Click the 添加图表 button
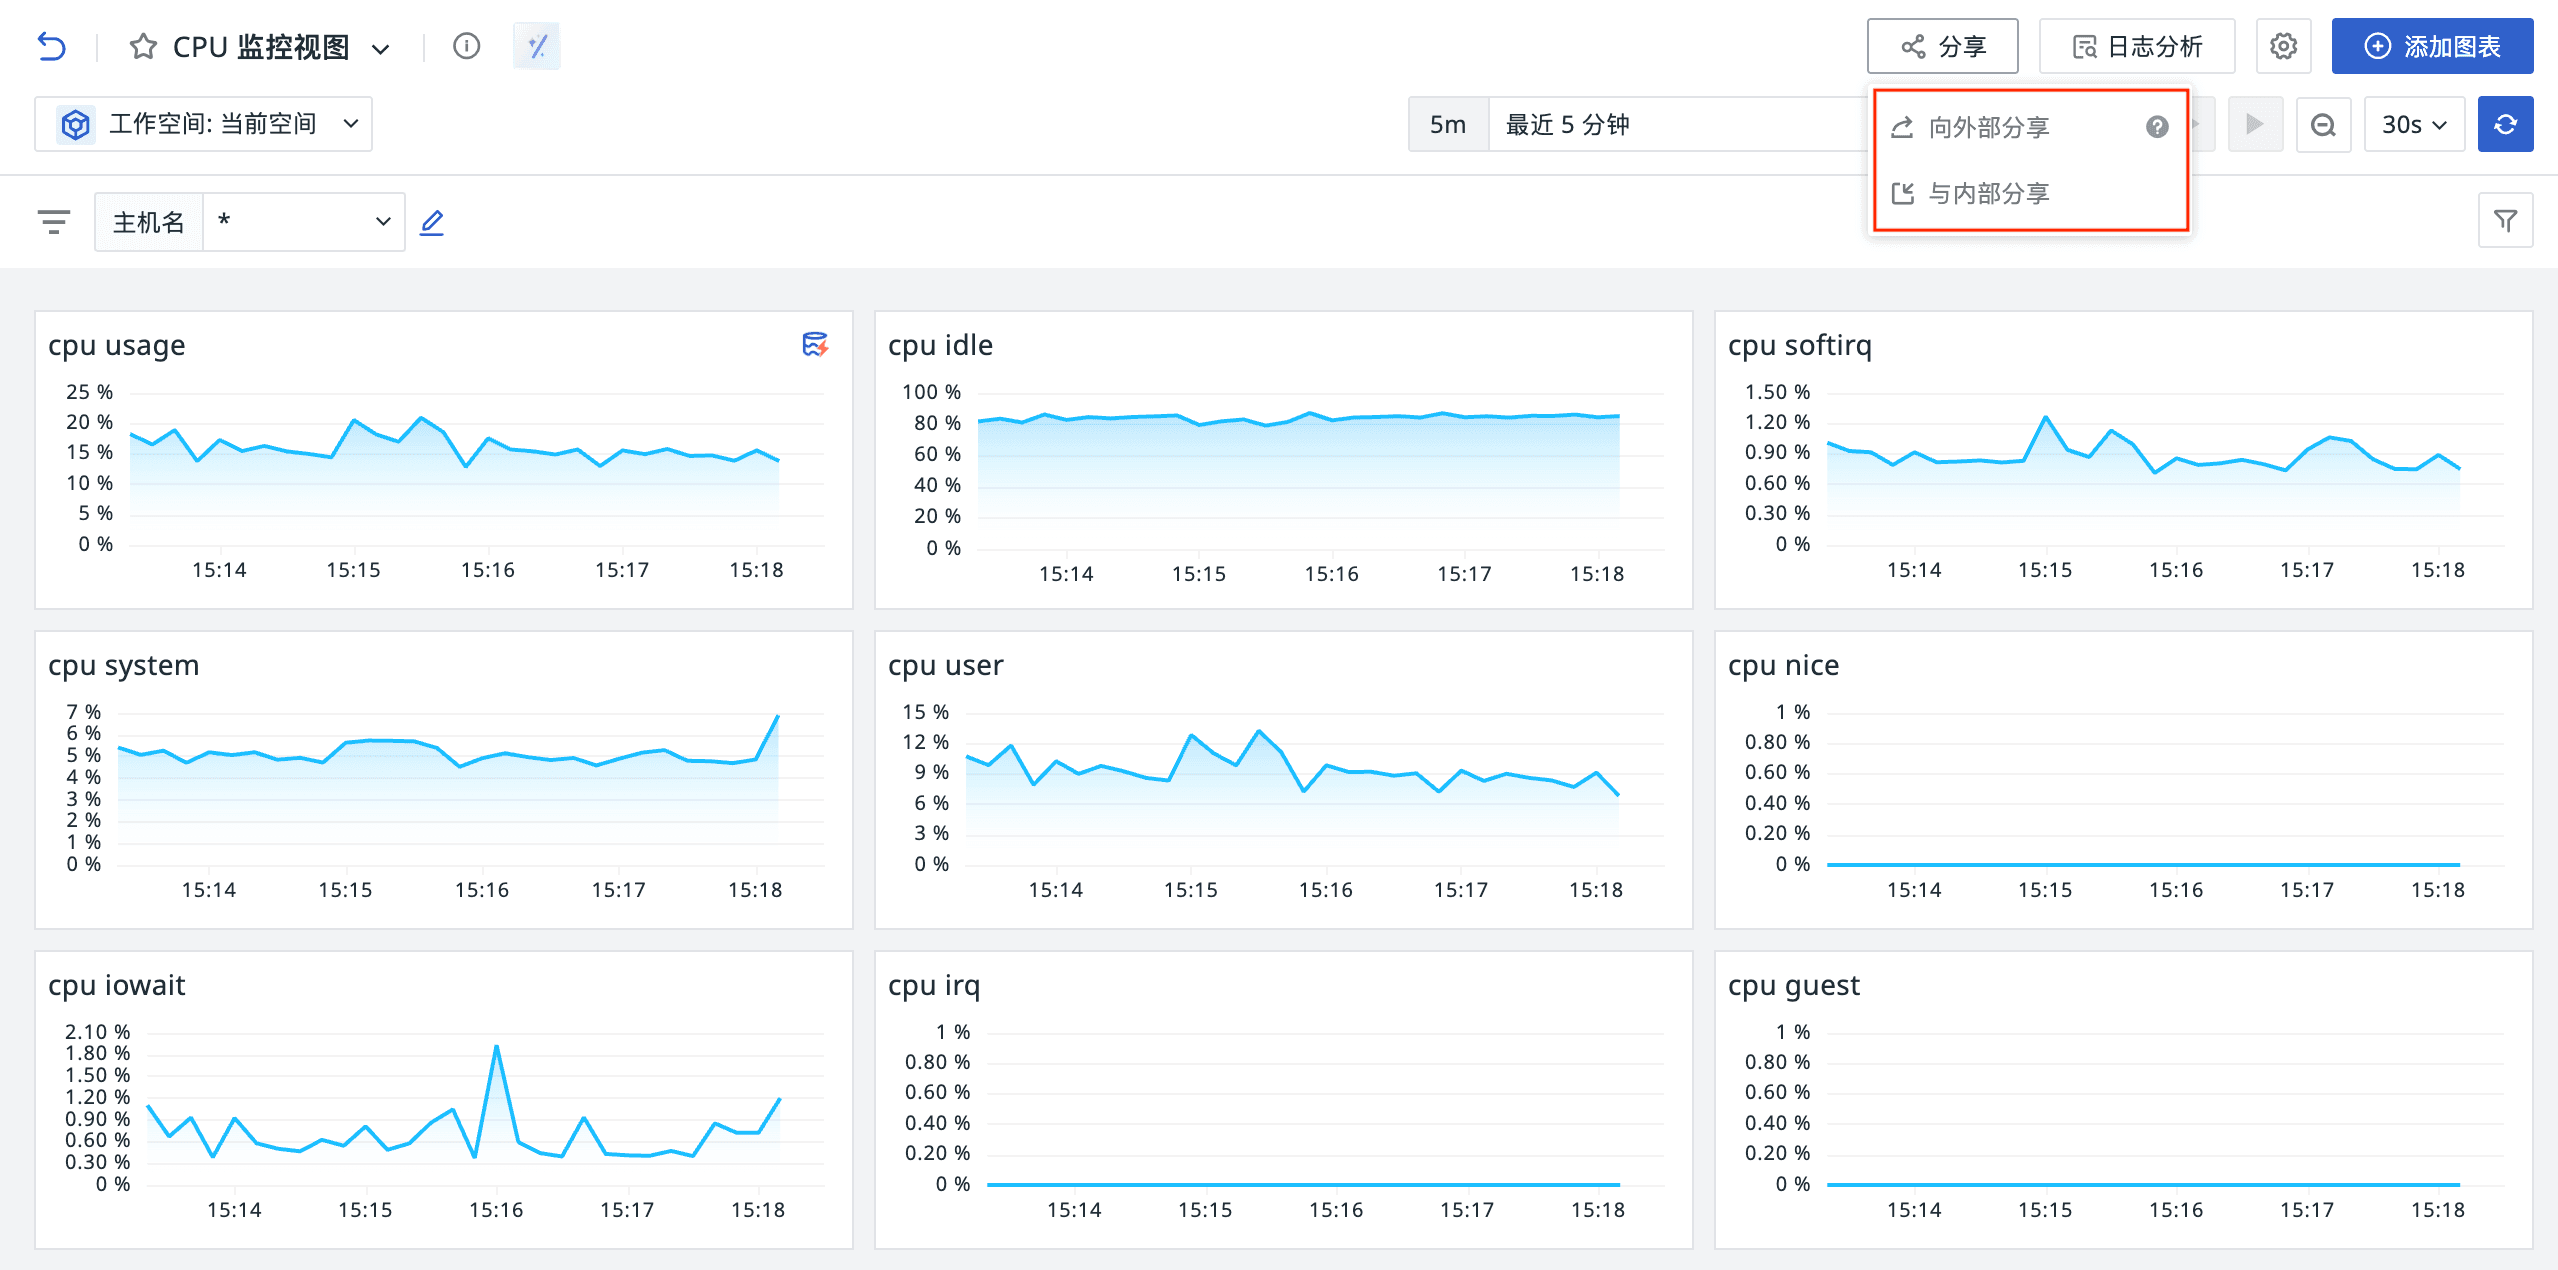The width and height of the screenshot is (2558, 1270). point(2431,47)
